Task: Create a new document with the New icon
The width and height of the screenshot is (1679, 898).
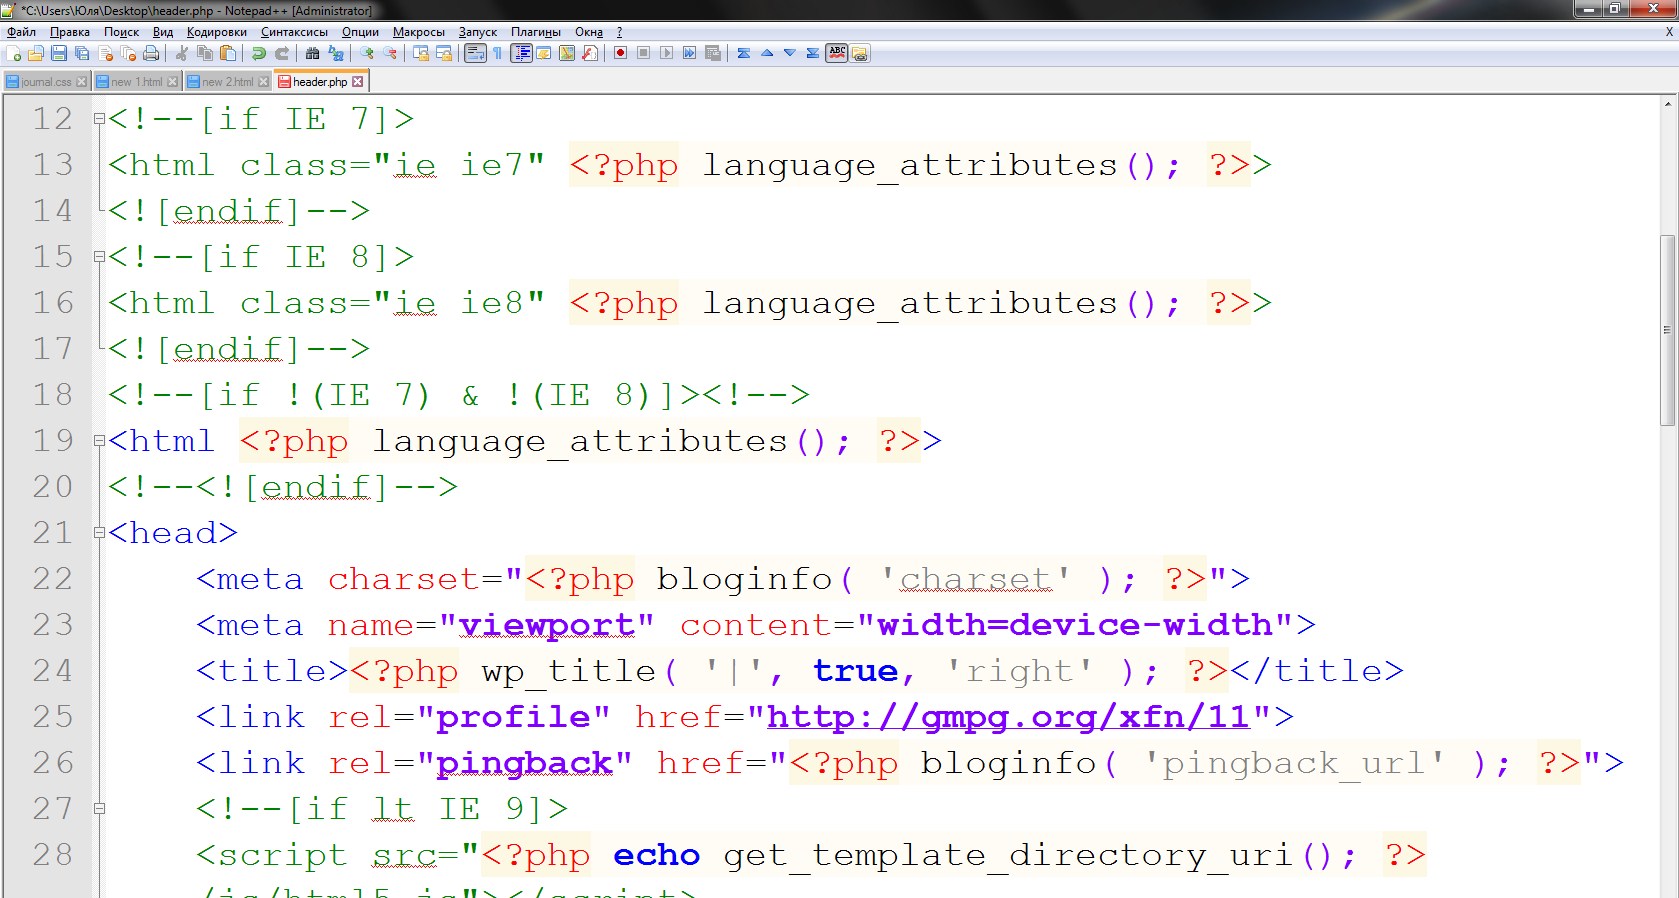Action: click(13, 53)
